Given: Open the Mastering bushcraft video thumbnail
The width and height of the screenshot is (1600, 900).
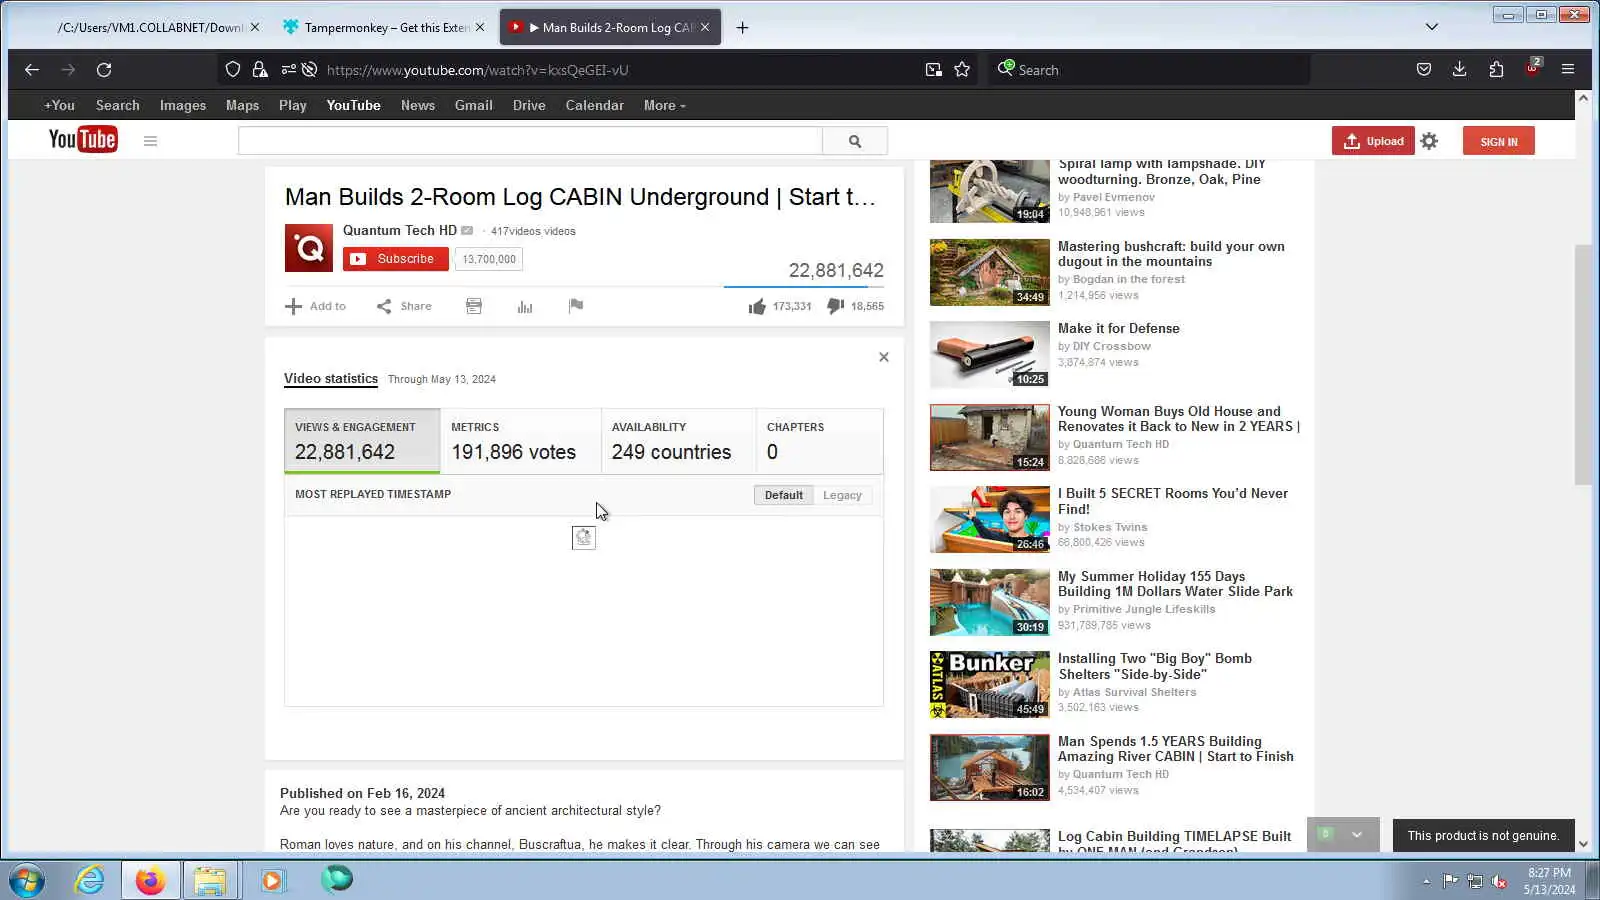Looking at the screenshot, I should pos(990,272).
